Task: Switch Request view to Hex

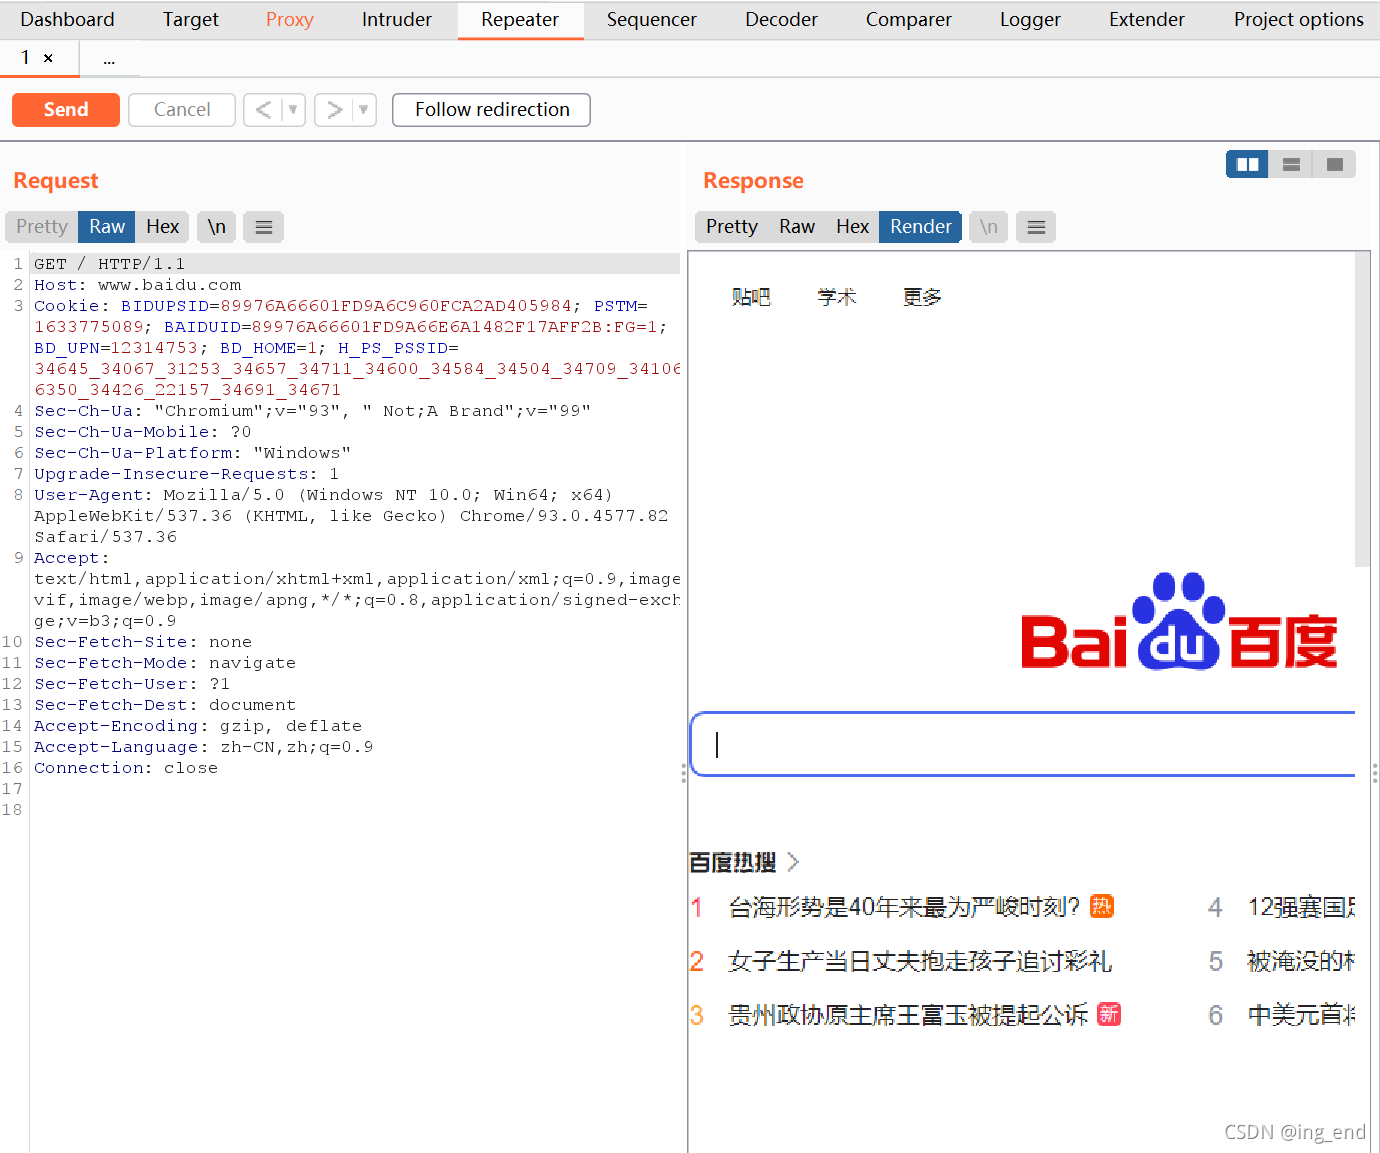Action: click(162, 227)
